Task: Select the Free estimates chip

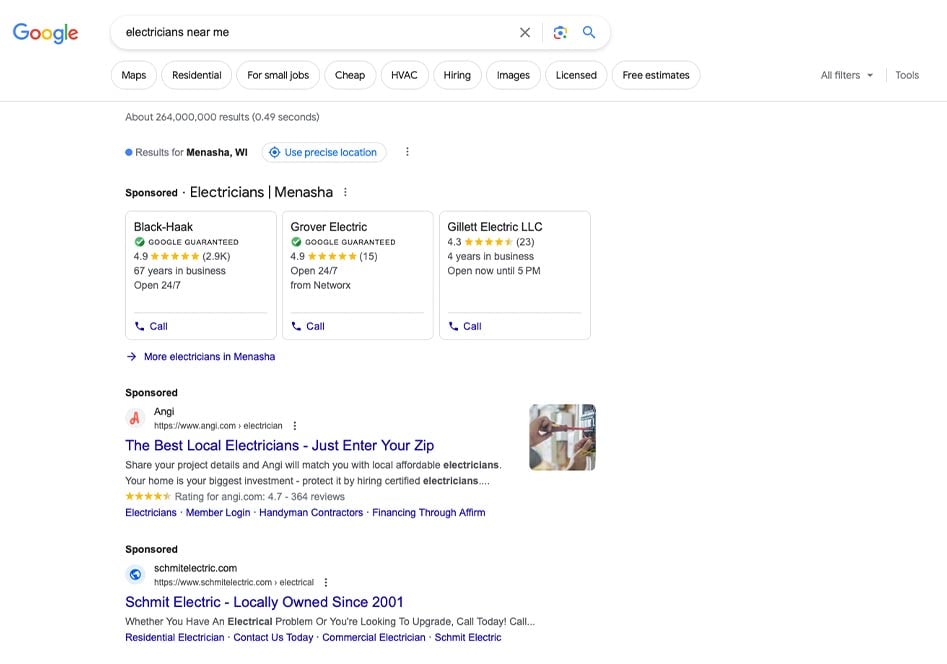Action: (656, 75)
